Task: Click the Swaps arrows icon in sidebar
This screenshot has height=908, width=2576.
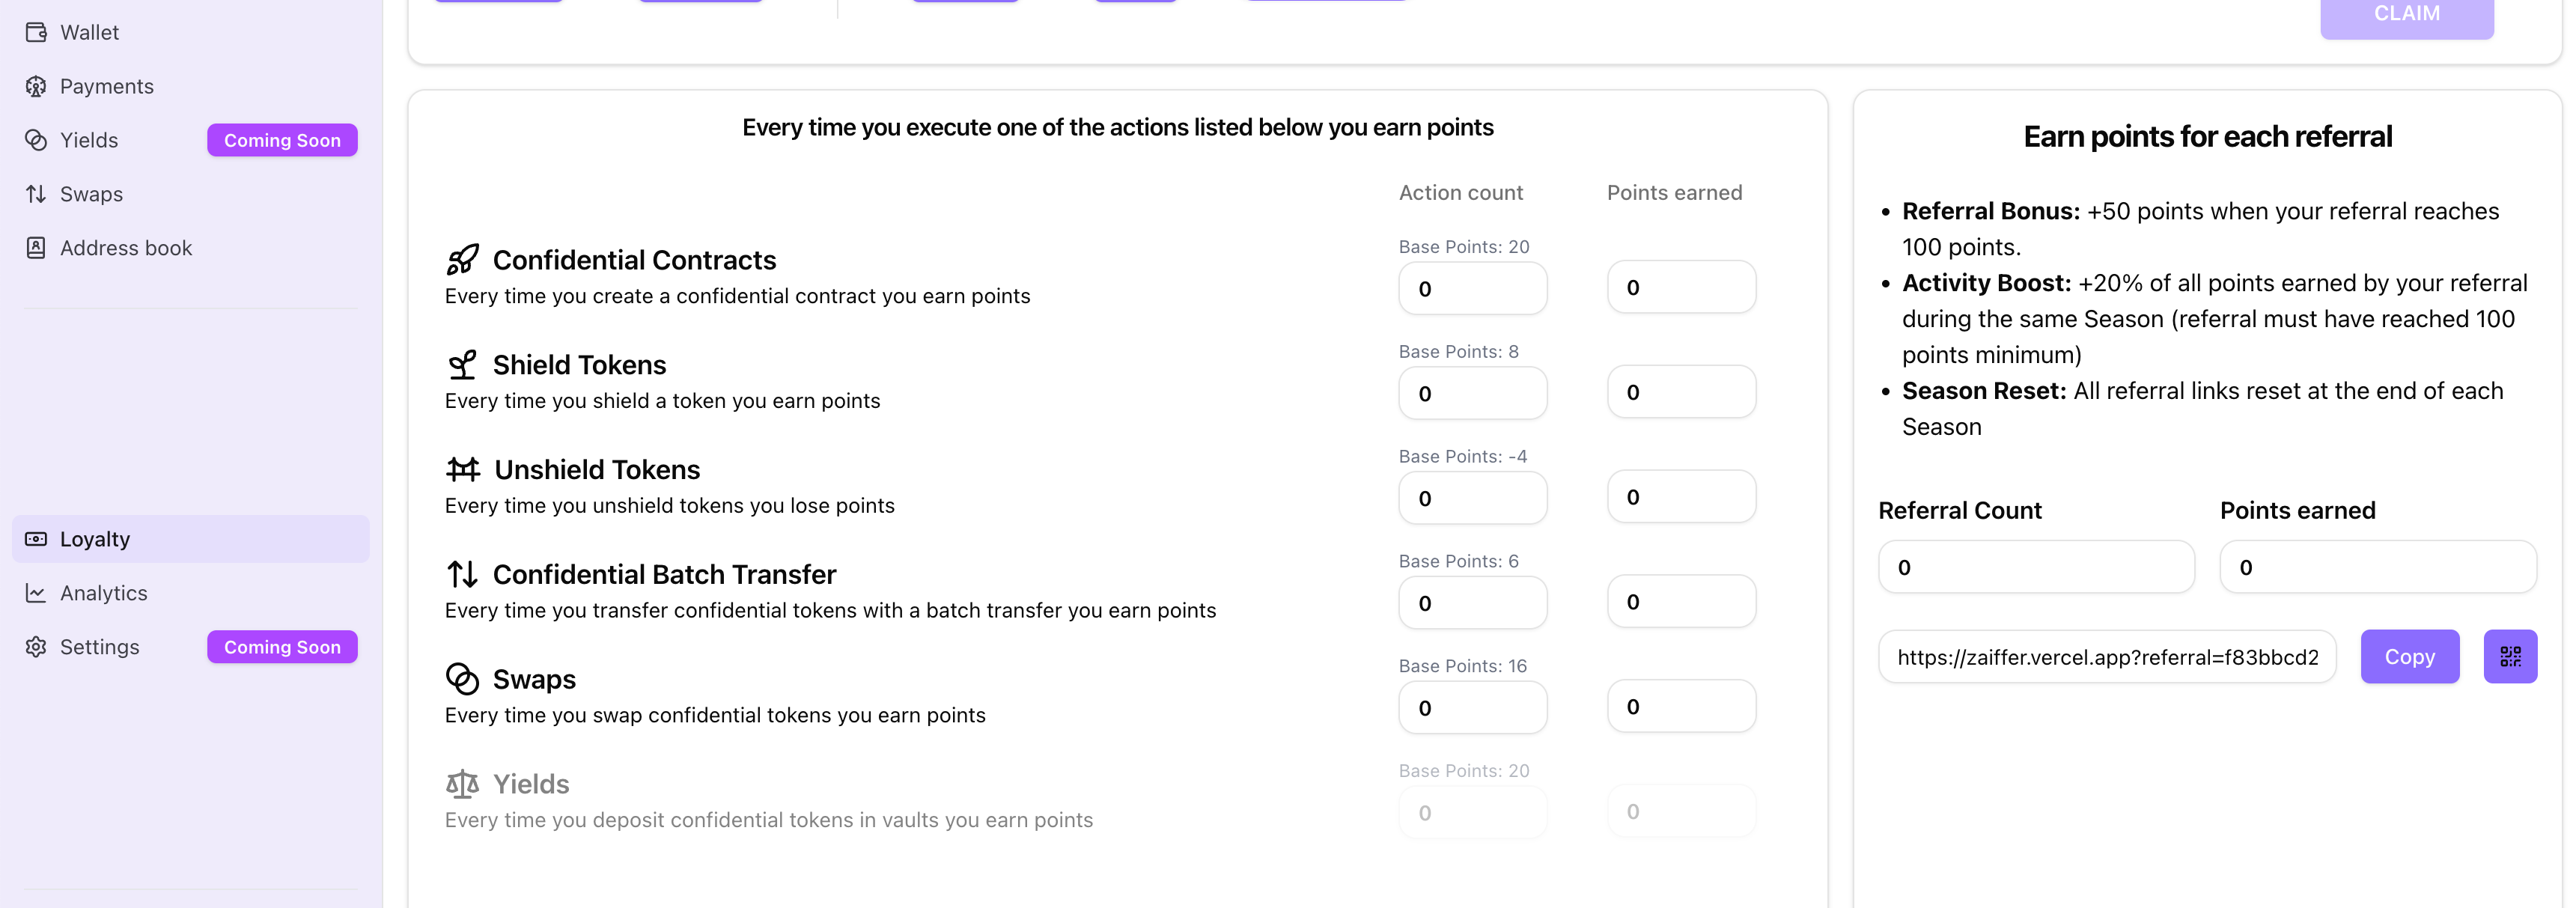Action: pyautogui.click(x=36, y=194)
